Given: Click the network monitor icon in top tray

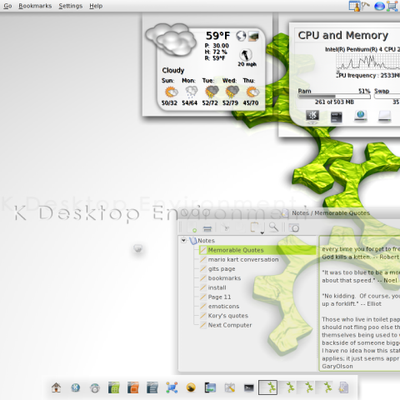Looking at the screenshot, I should click(x=392, y=6).
